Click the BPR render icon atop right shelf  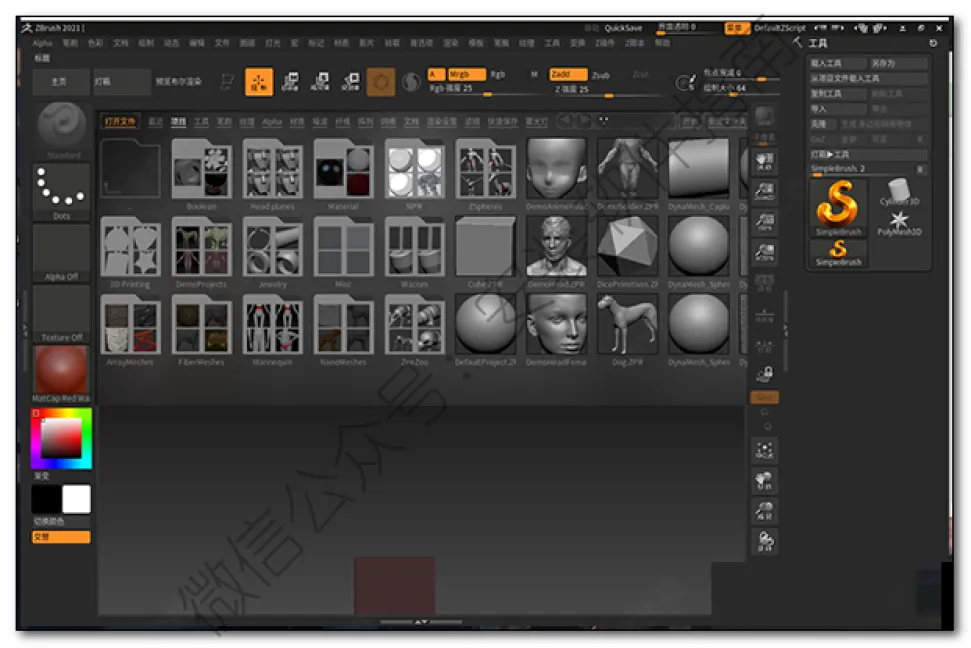[x=765, y=116]
